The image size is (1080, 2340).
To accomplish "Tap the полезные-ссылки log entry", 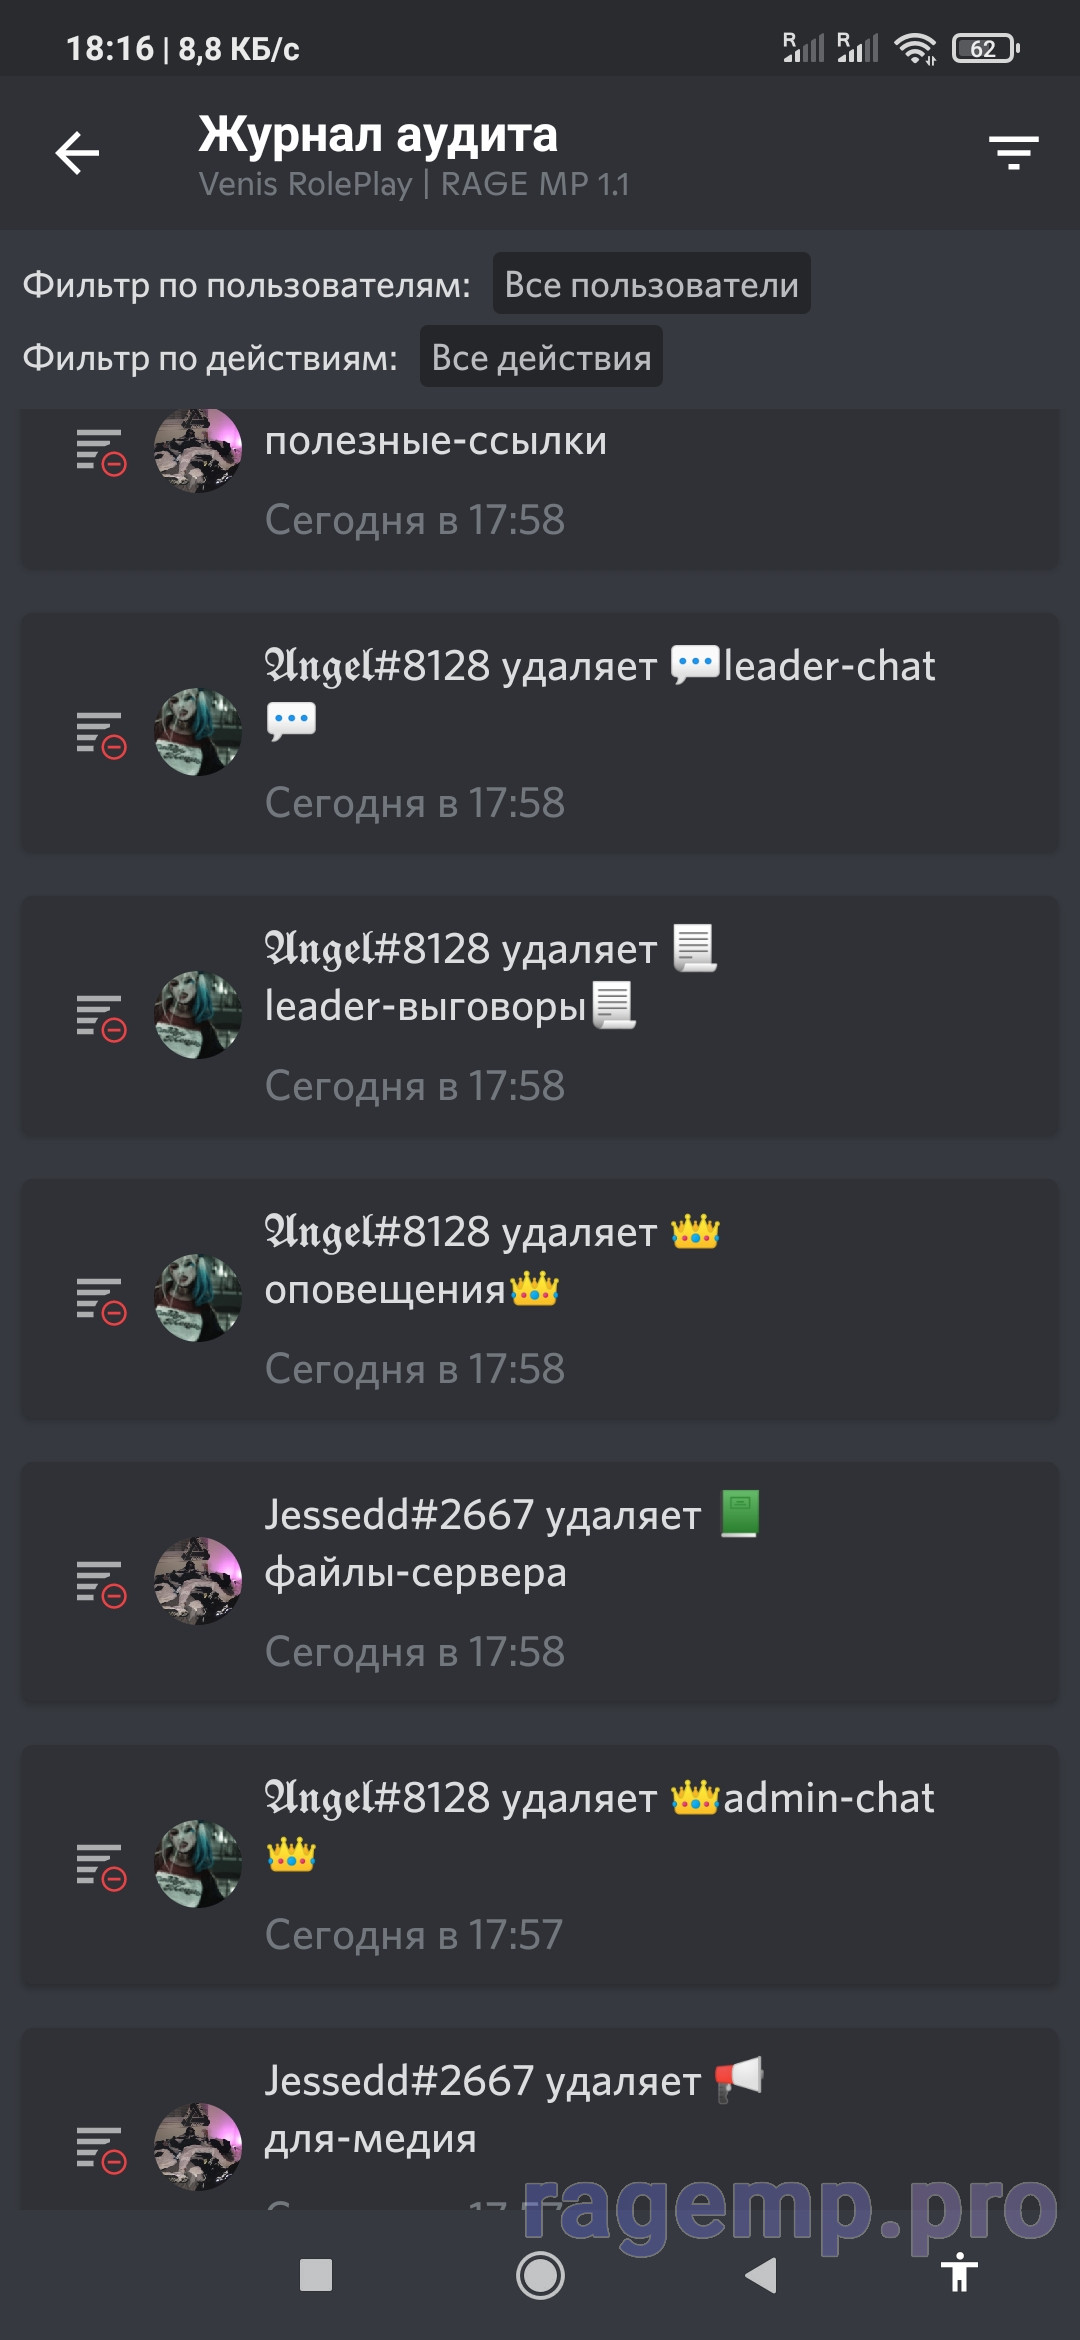I will [x=540, y=489].
